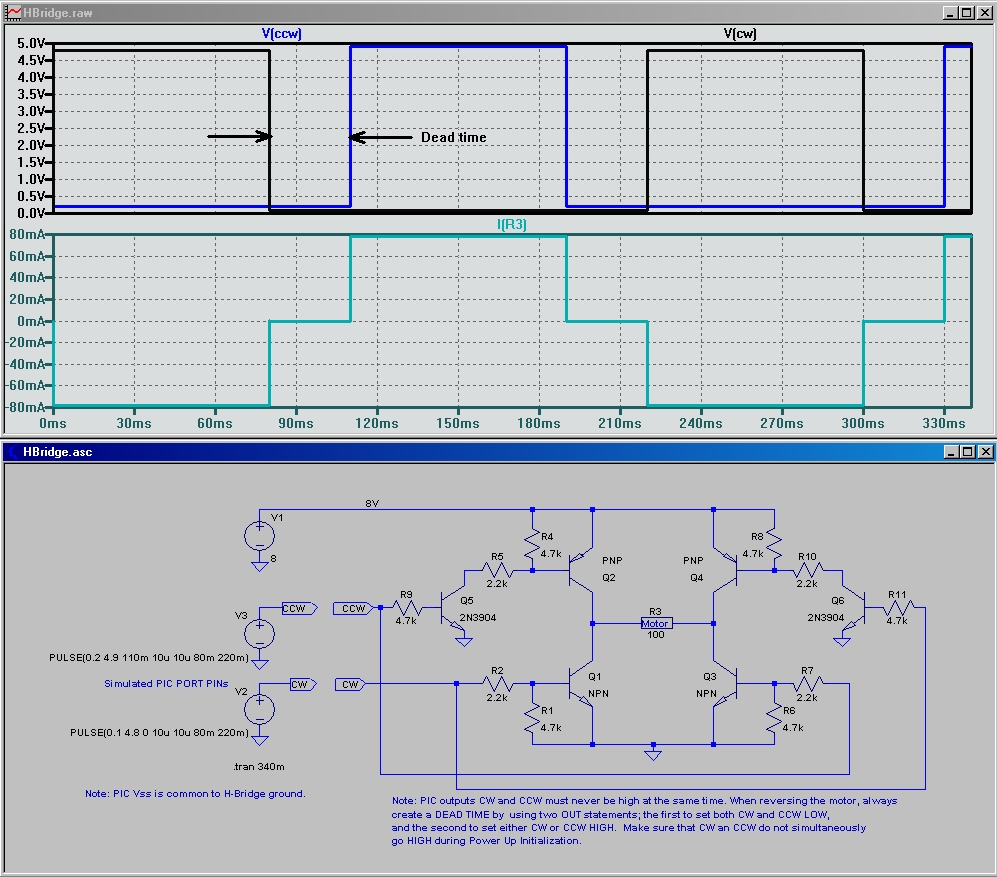
Task: Select resistor R11 symbol
Action: tap(898, 608)
